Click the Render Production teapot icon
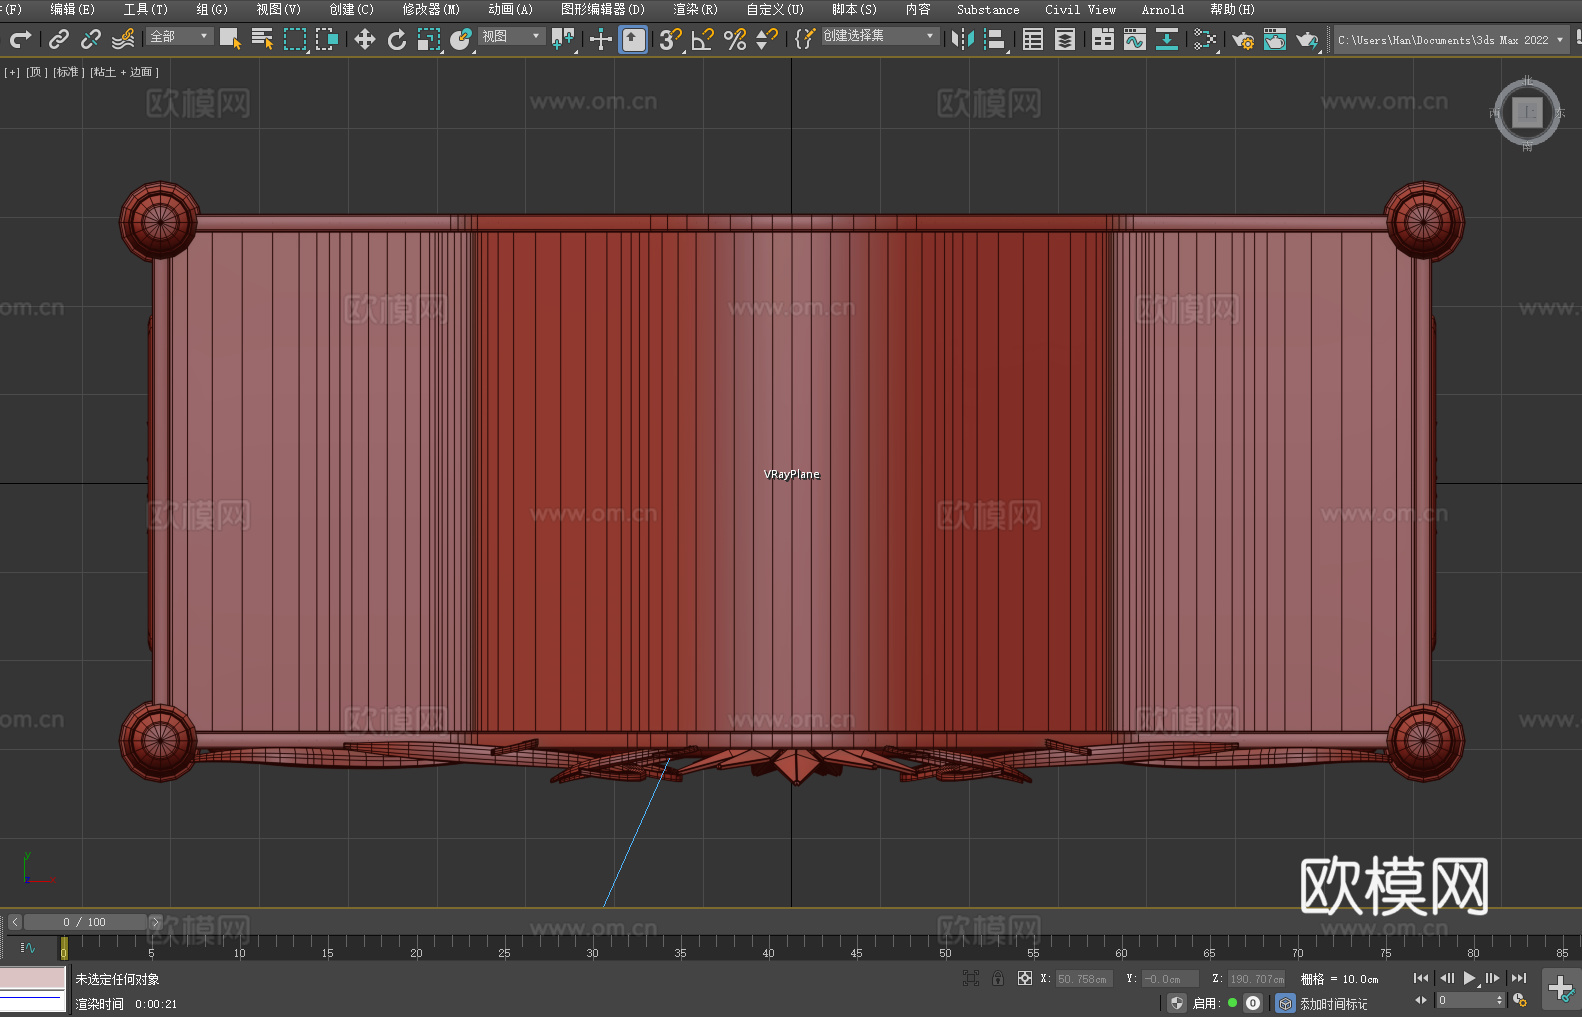Viewport: 1582px width, 1017px height. (1307, 39)
